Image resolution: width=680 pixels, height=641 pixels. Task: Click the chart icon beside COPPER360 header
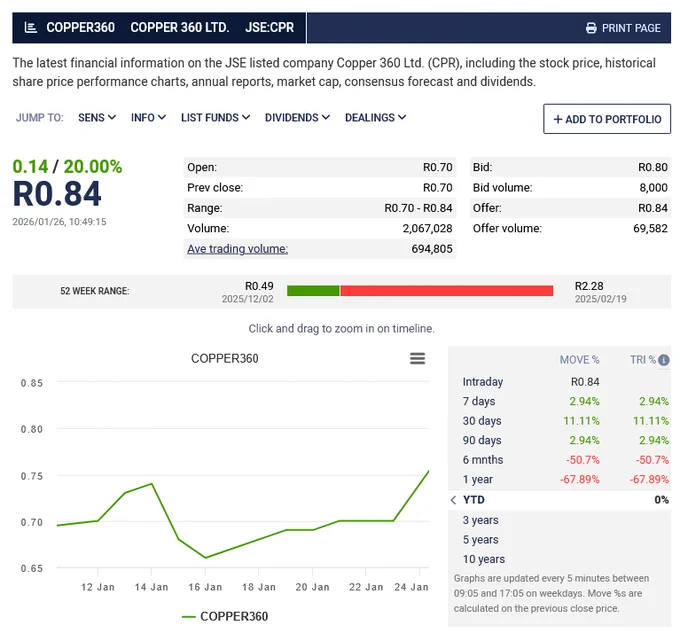[x=30, y=28]
